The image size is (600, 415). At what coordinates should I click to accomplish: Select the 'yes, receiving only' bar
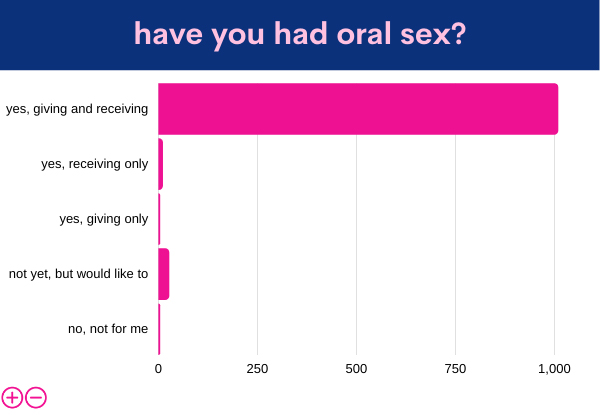160,164
